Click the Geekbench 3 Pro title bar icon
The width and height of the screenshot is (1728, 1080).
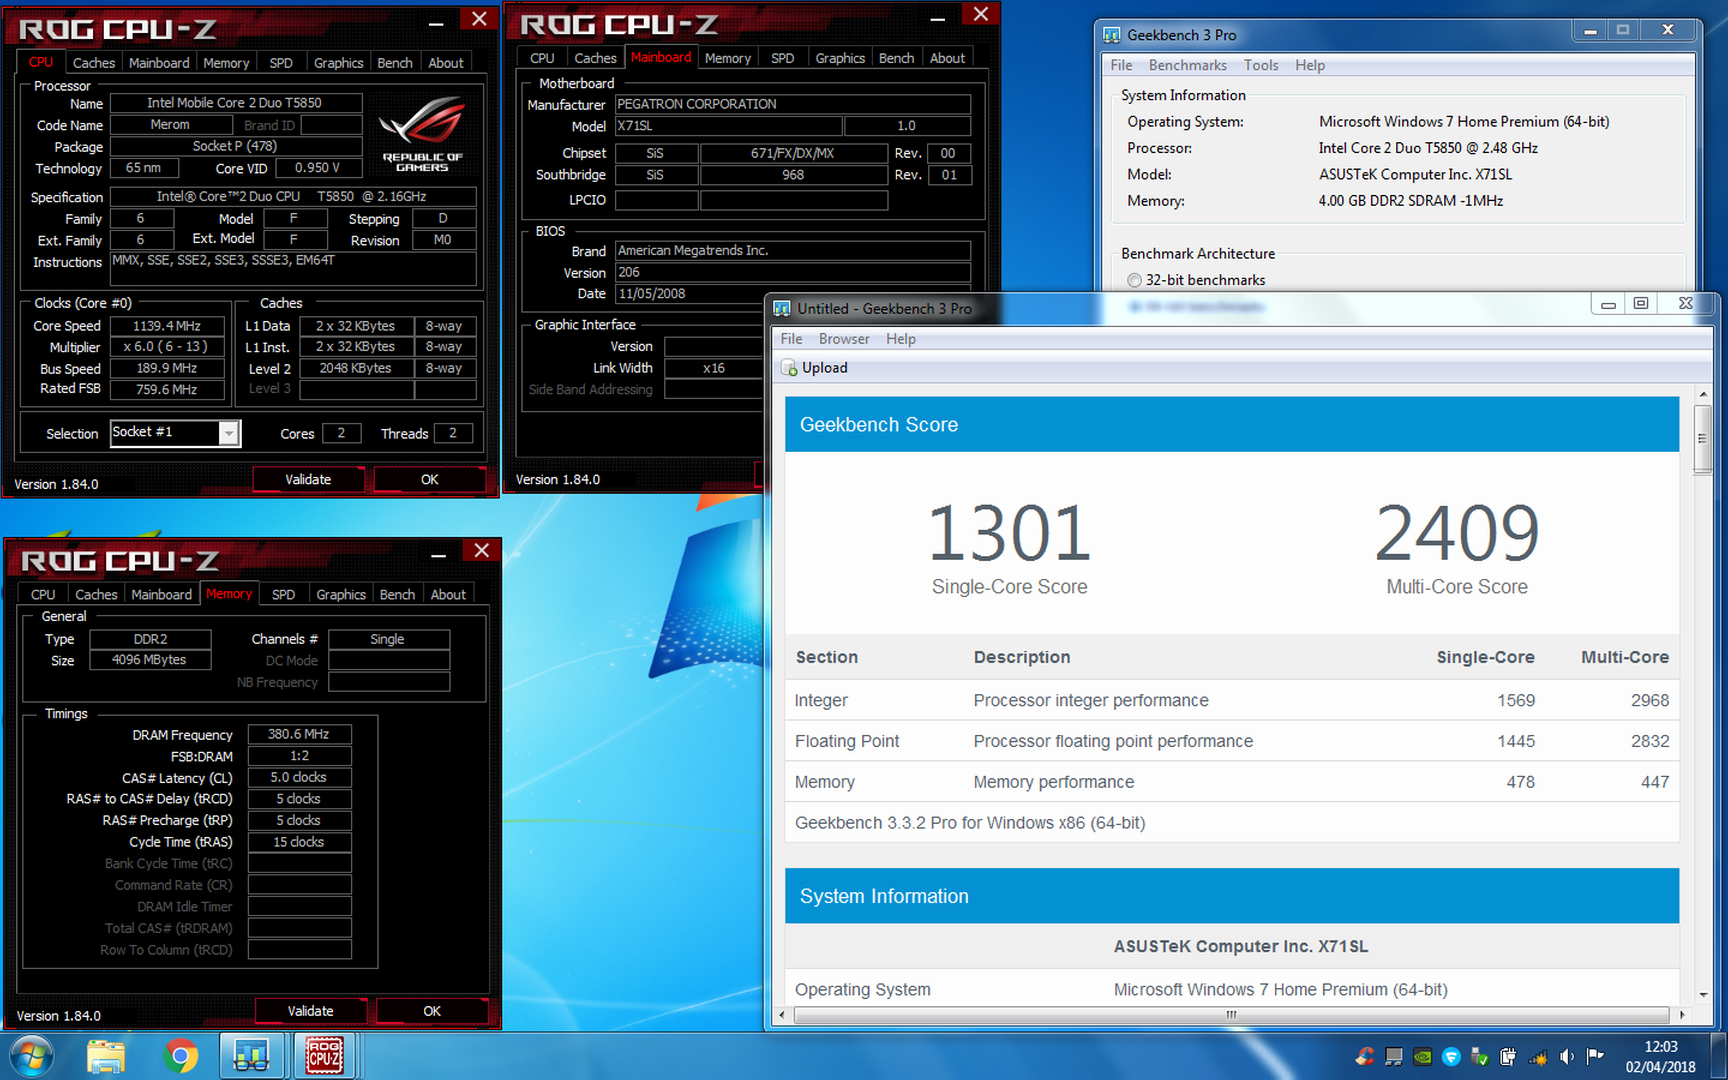coord(1111,35)
